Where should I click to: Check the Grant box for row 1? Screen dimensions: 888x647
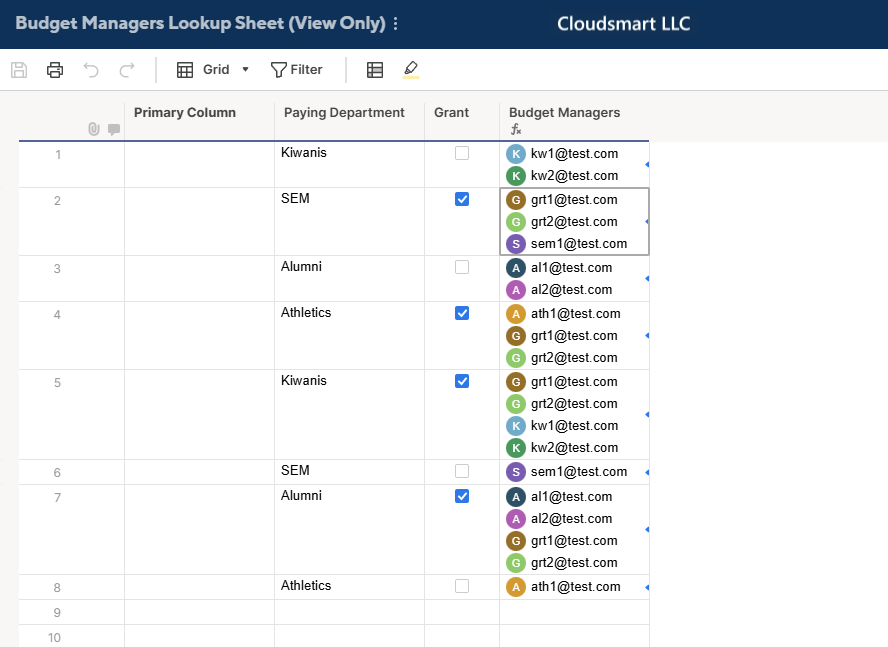tap(462, 154)
